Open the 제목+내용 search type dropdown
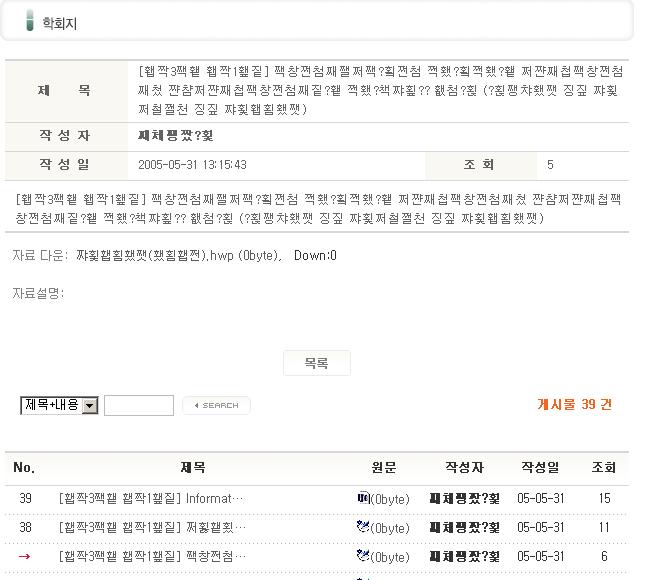This screenshot has height=580, width=655. coord(59,405)
